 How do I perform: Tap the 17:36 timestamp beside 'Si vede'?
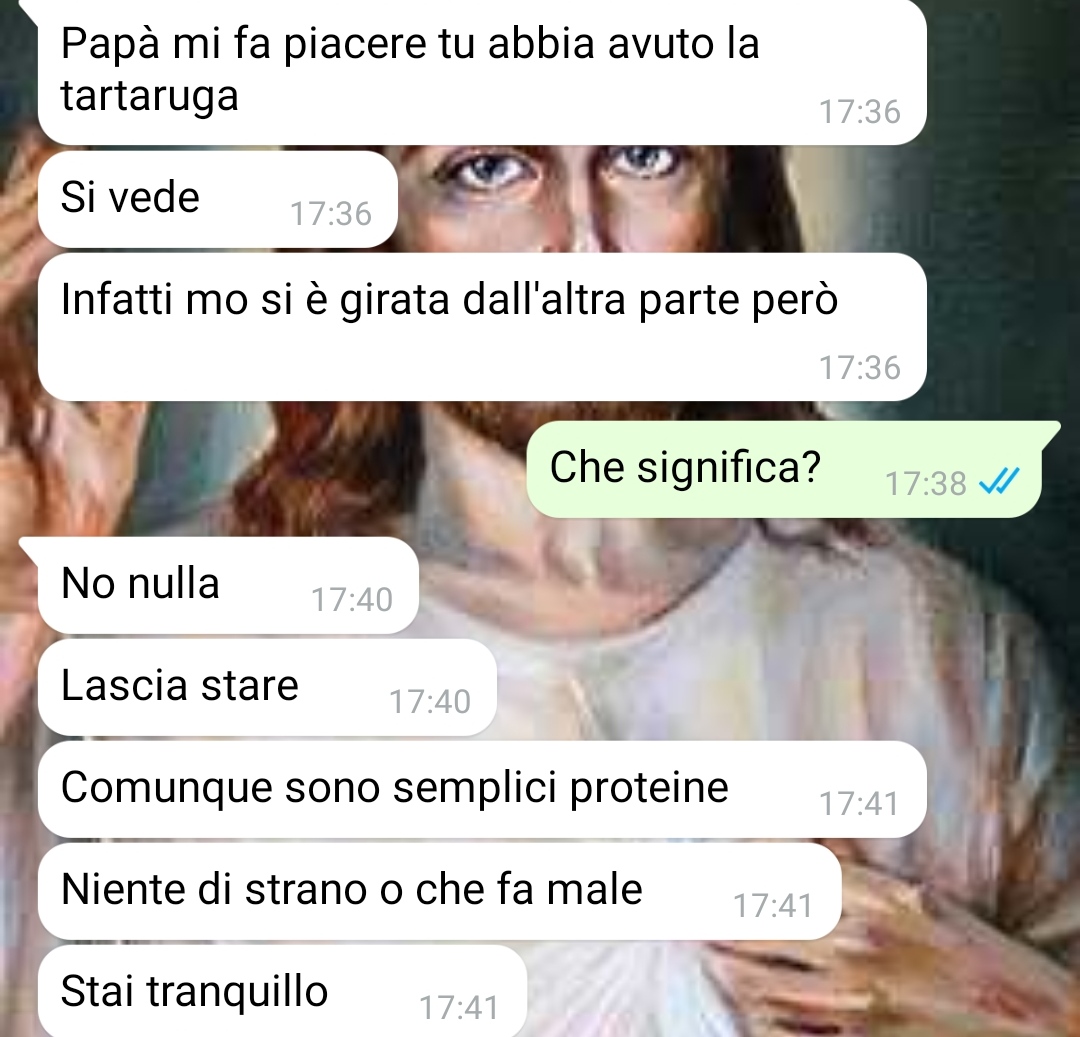[x=331, y=213]
